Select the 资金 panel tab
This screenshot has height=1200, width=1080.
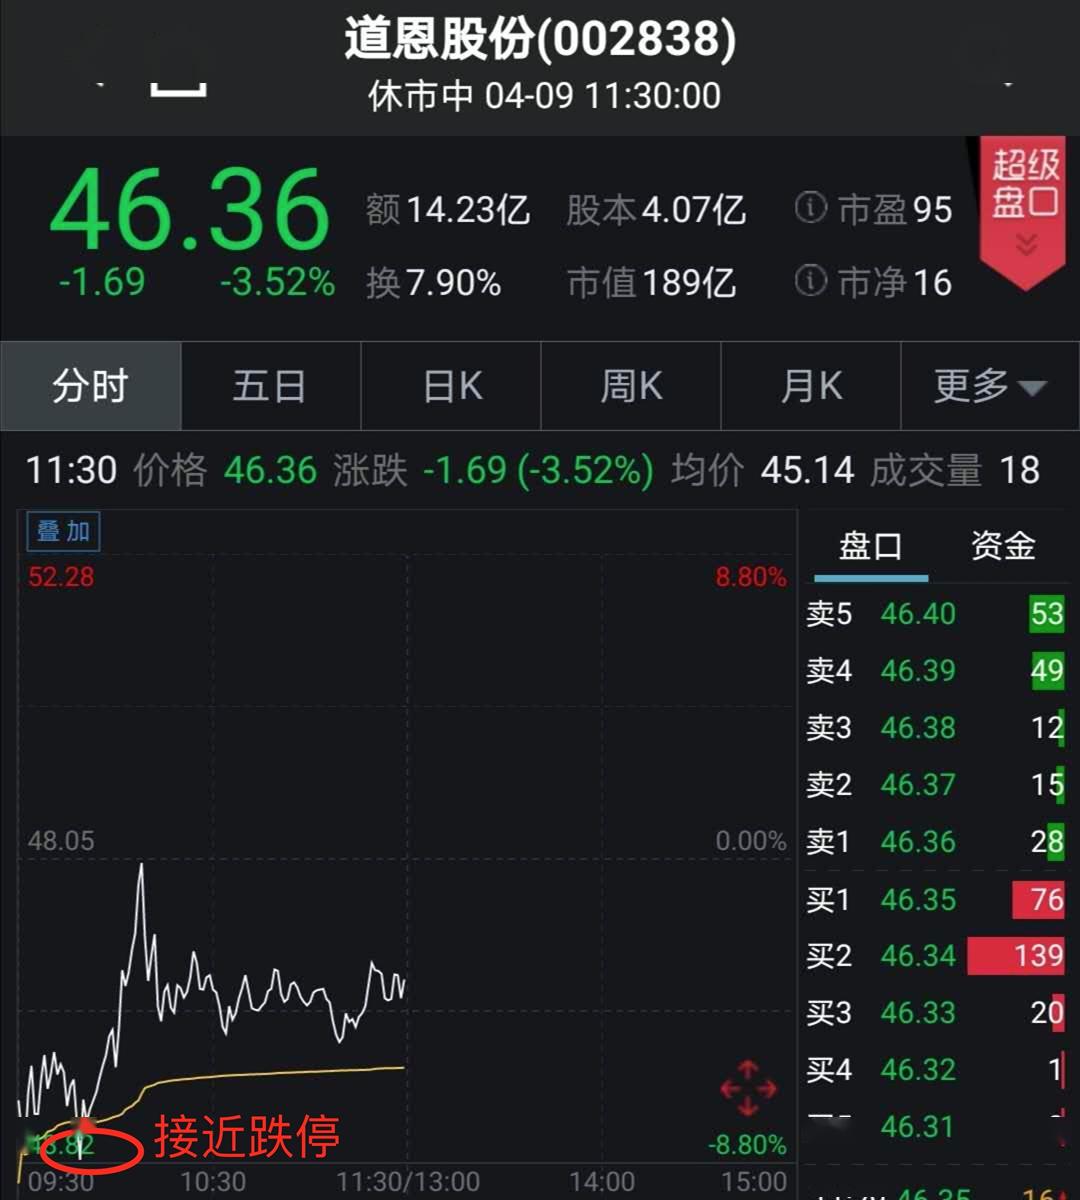[1003, 547]
